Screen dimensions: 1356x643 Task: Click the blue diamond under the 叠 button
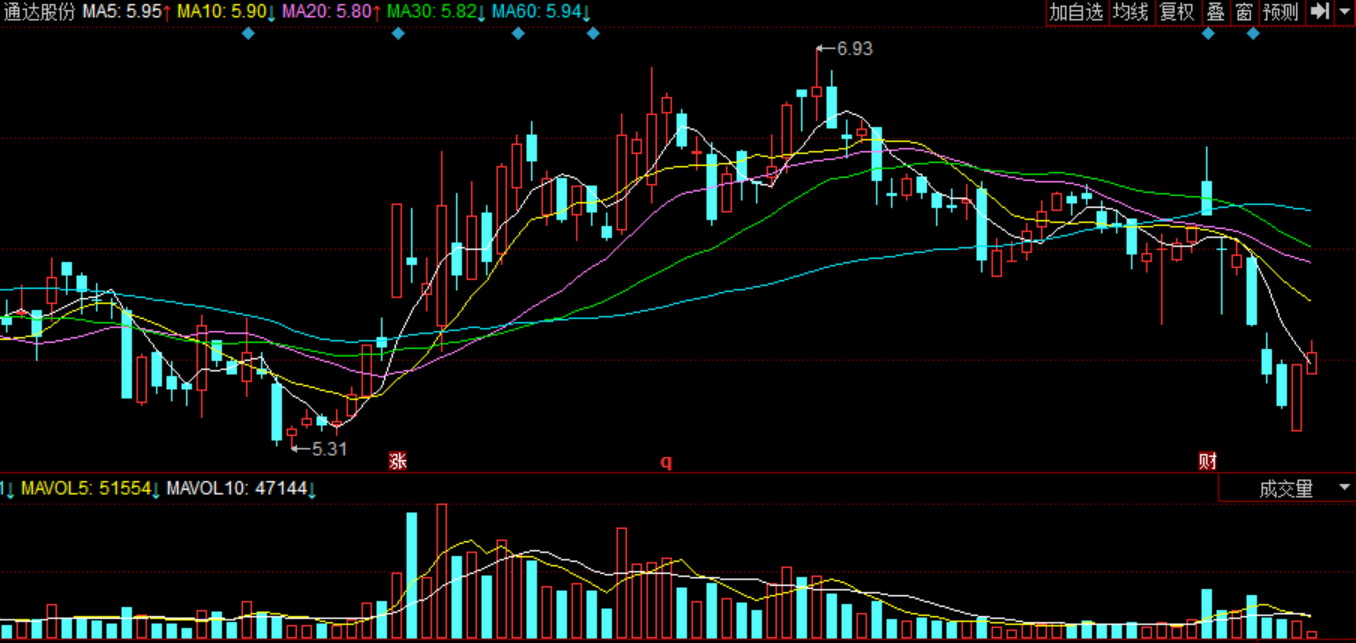1208,34
